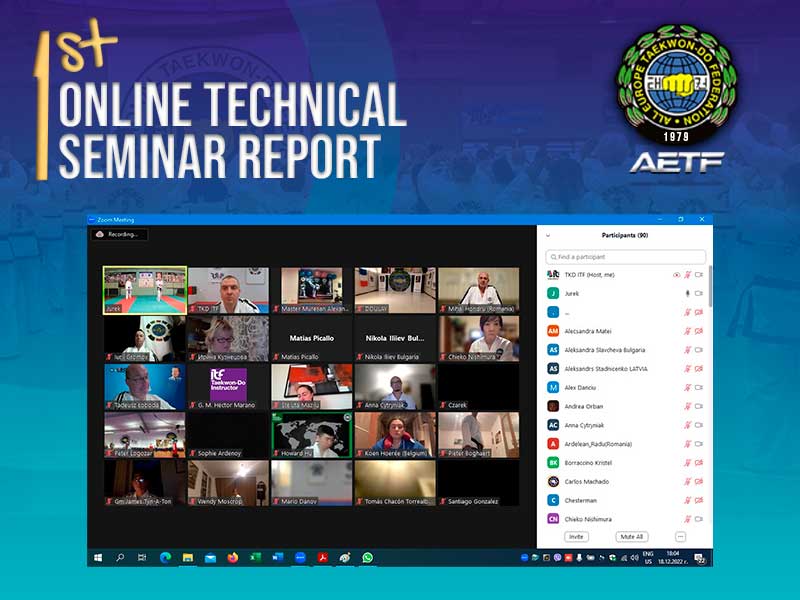800x600 pixels.
Task: Click ENG US language indicator in taskbar
Action: (x=648, y=558)
